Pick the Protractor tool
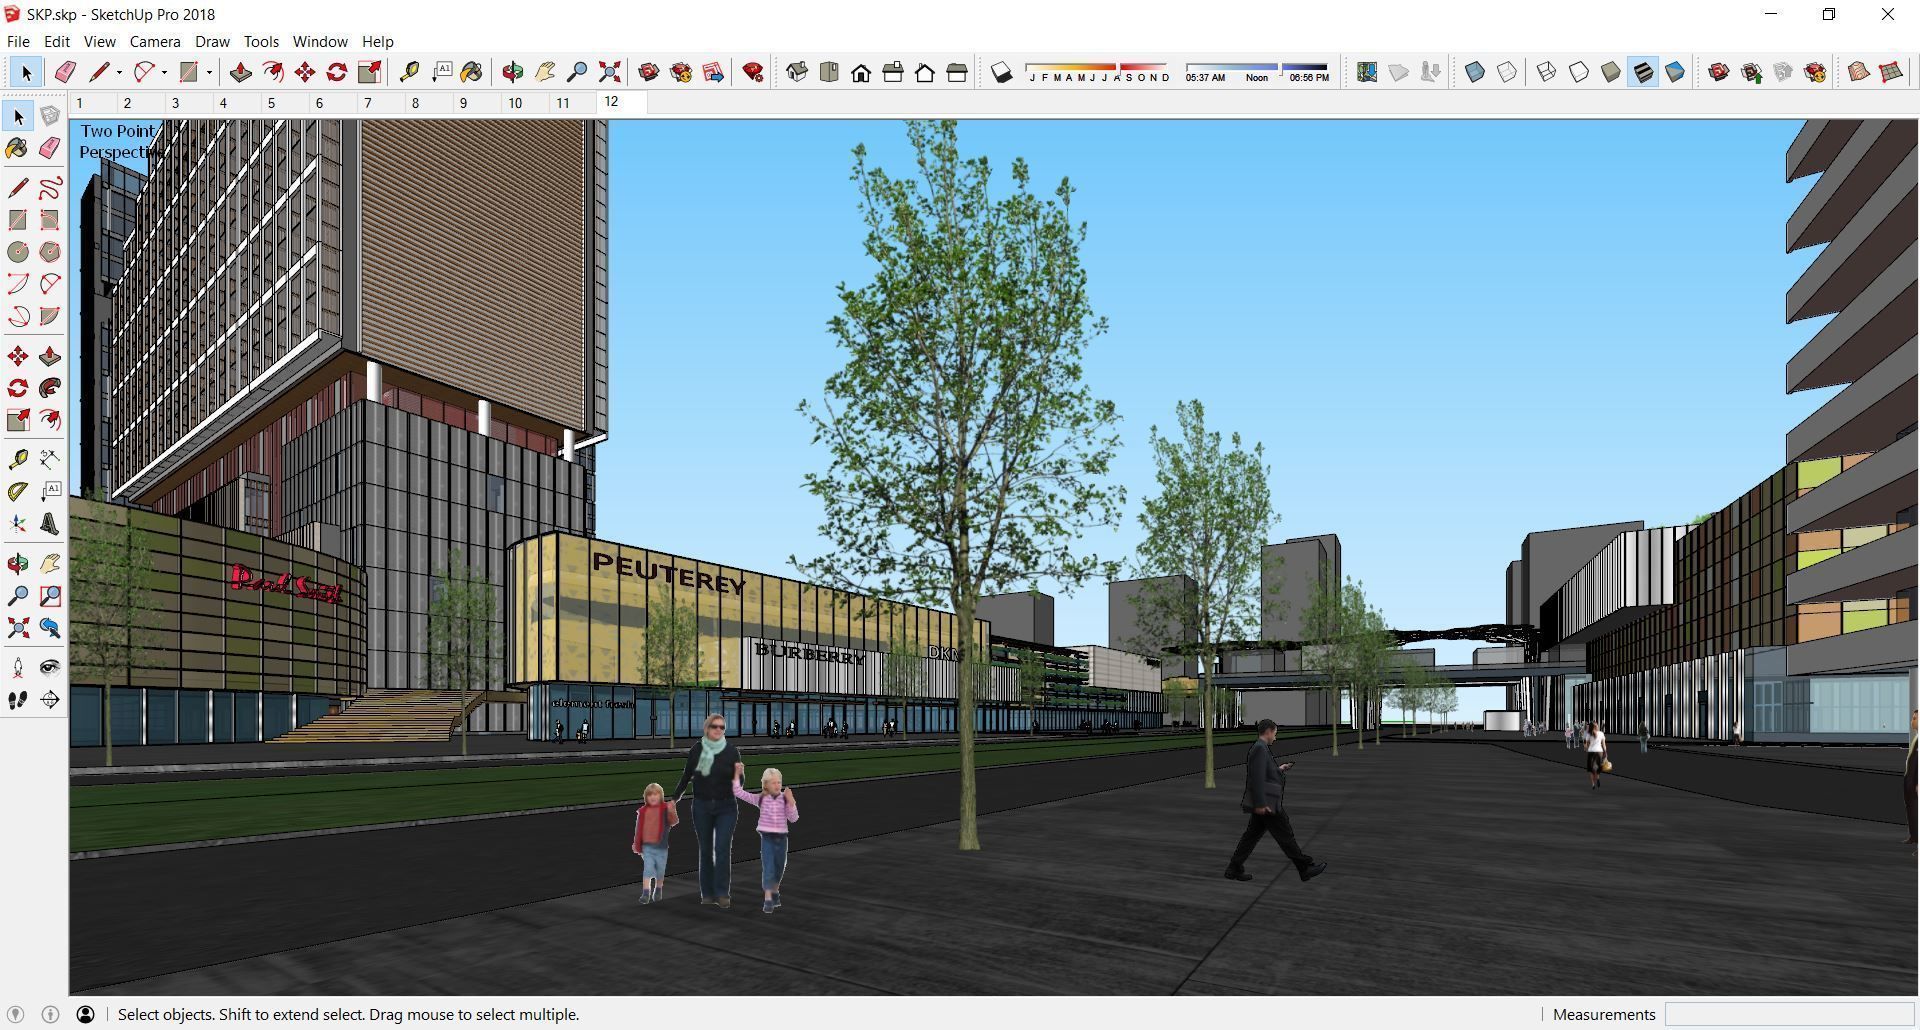1920x1030 pixels. (18, 491)
